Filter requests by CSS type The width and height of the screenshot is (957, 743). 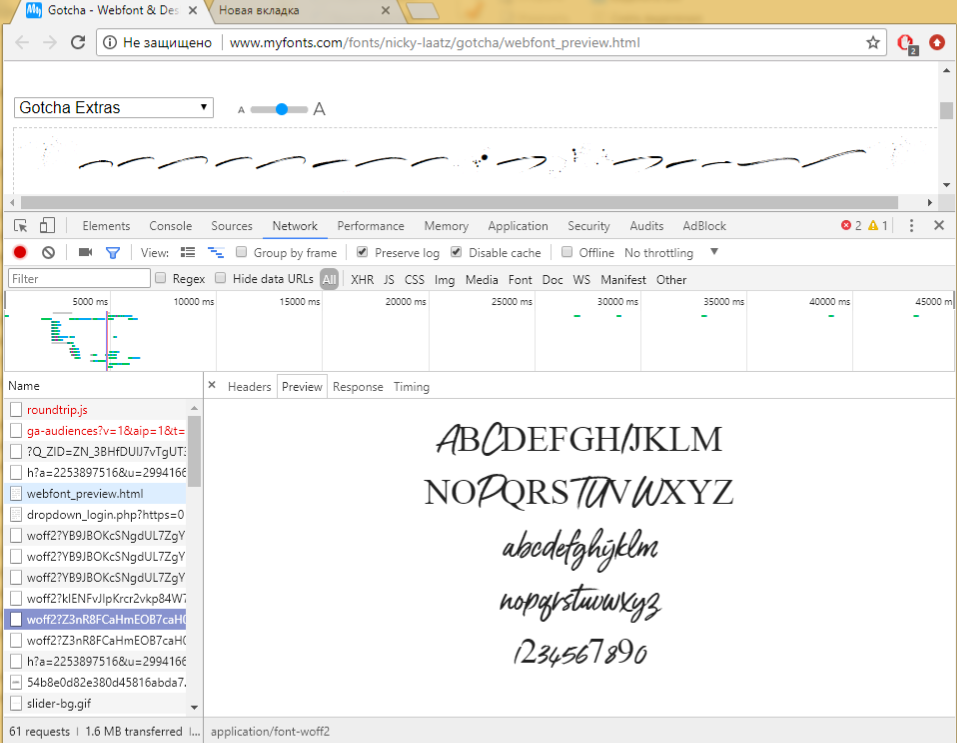[x=414, y=280]
